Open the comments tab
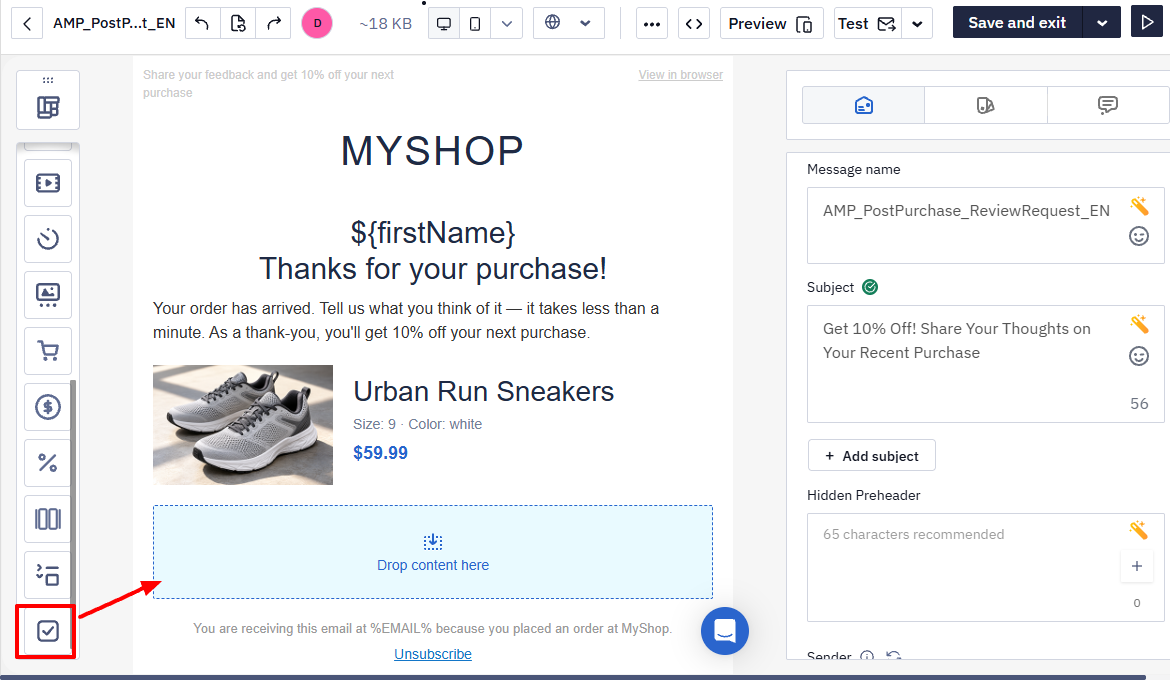Screen dimensions: 1170x680 click(1108, 105)
